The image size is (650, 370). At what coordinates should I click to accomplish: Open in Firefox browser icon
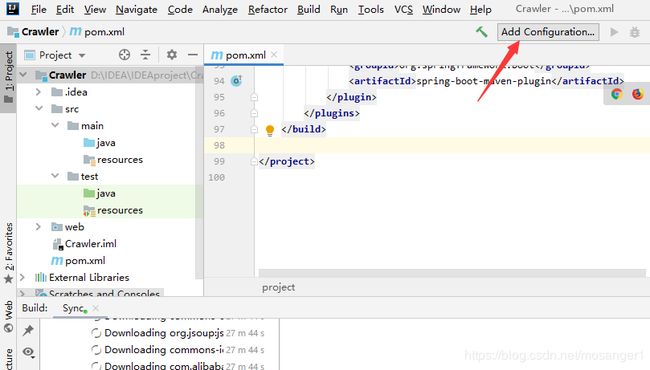[638, 94]
